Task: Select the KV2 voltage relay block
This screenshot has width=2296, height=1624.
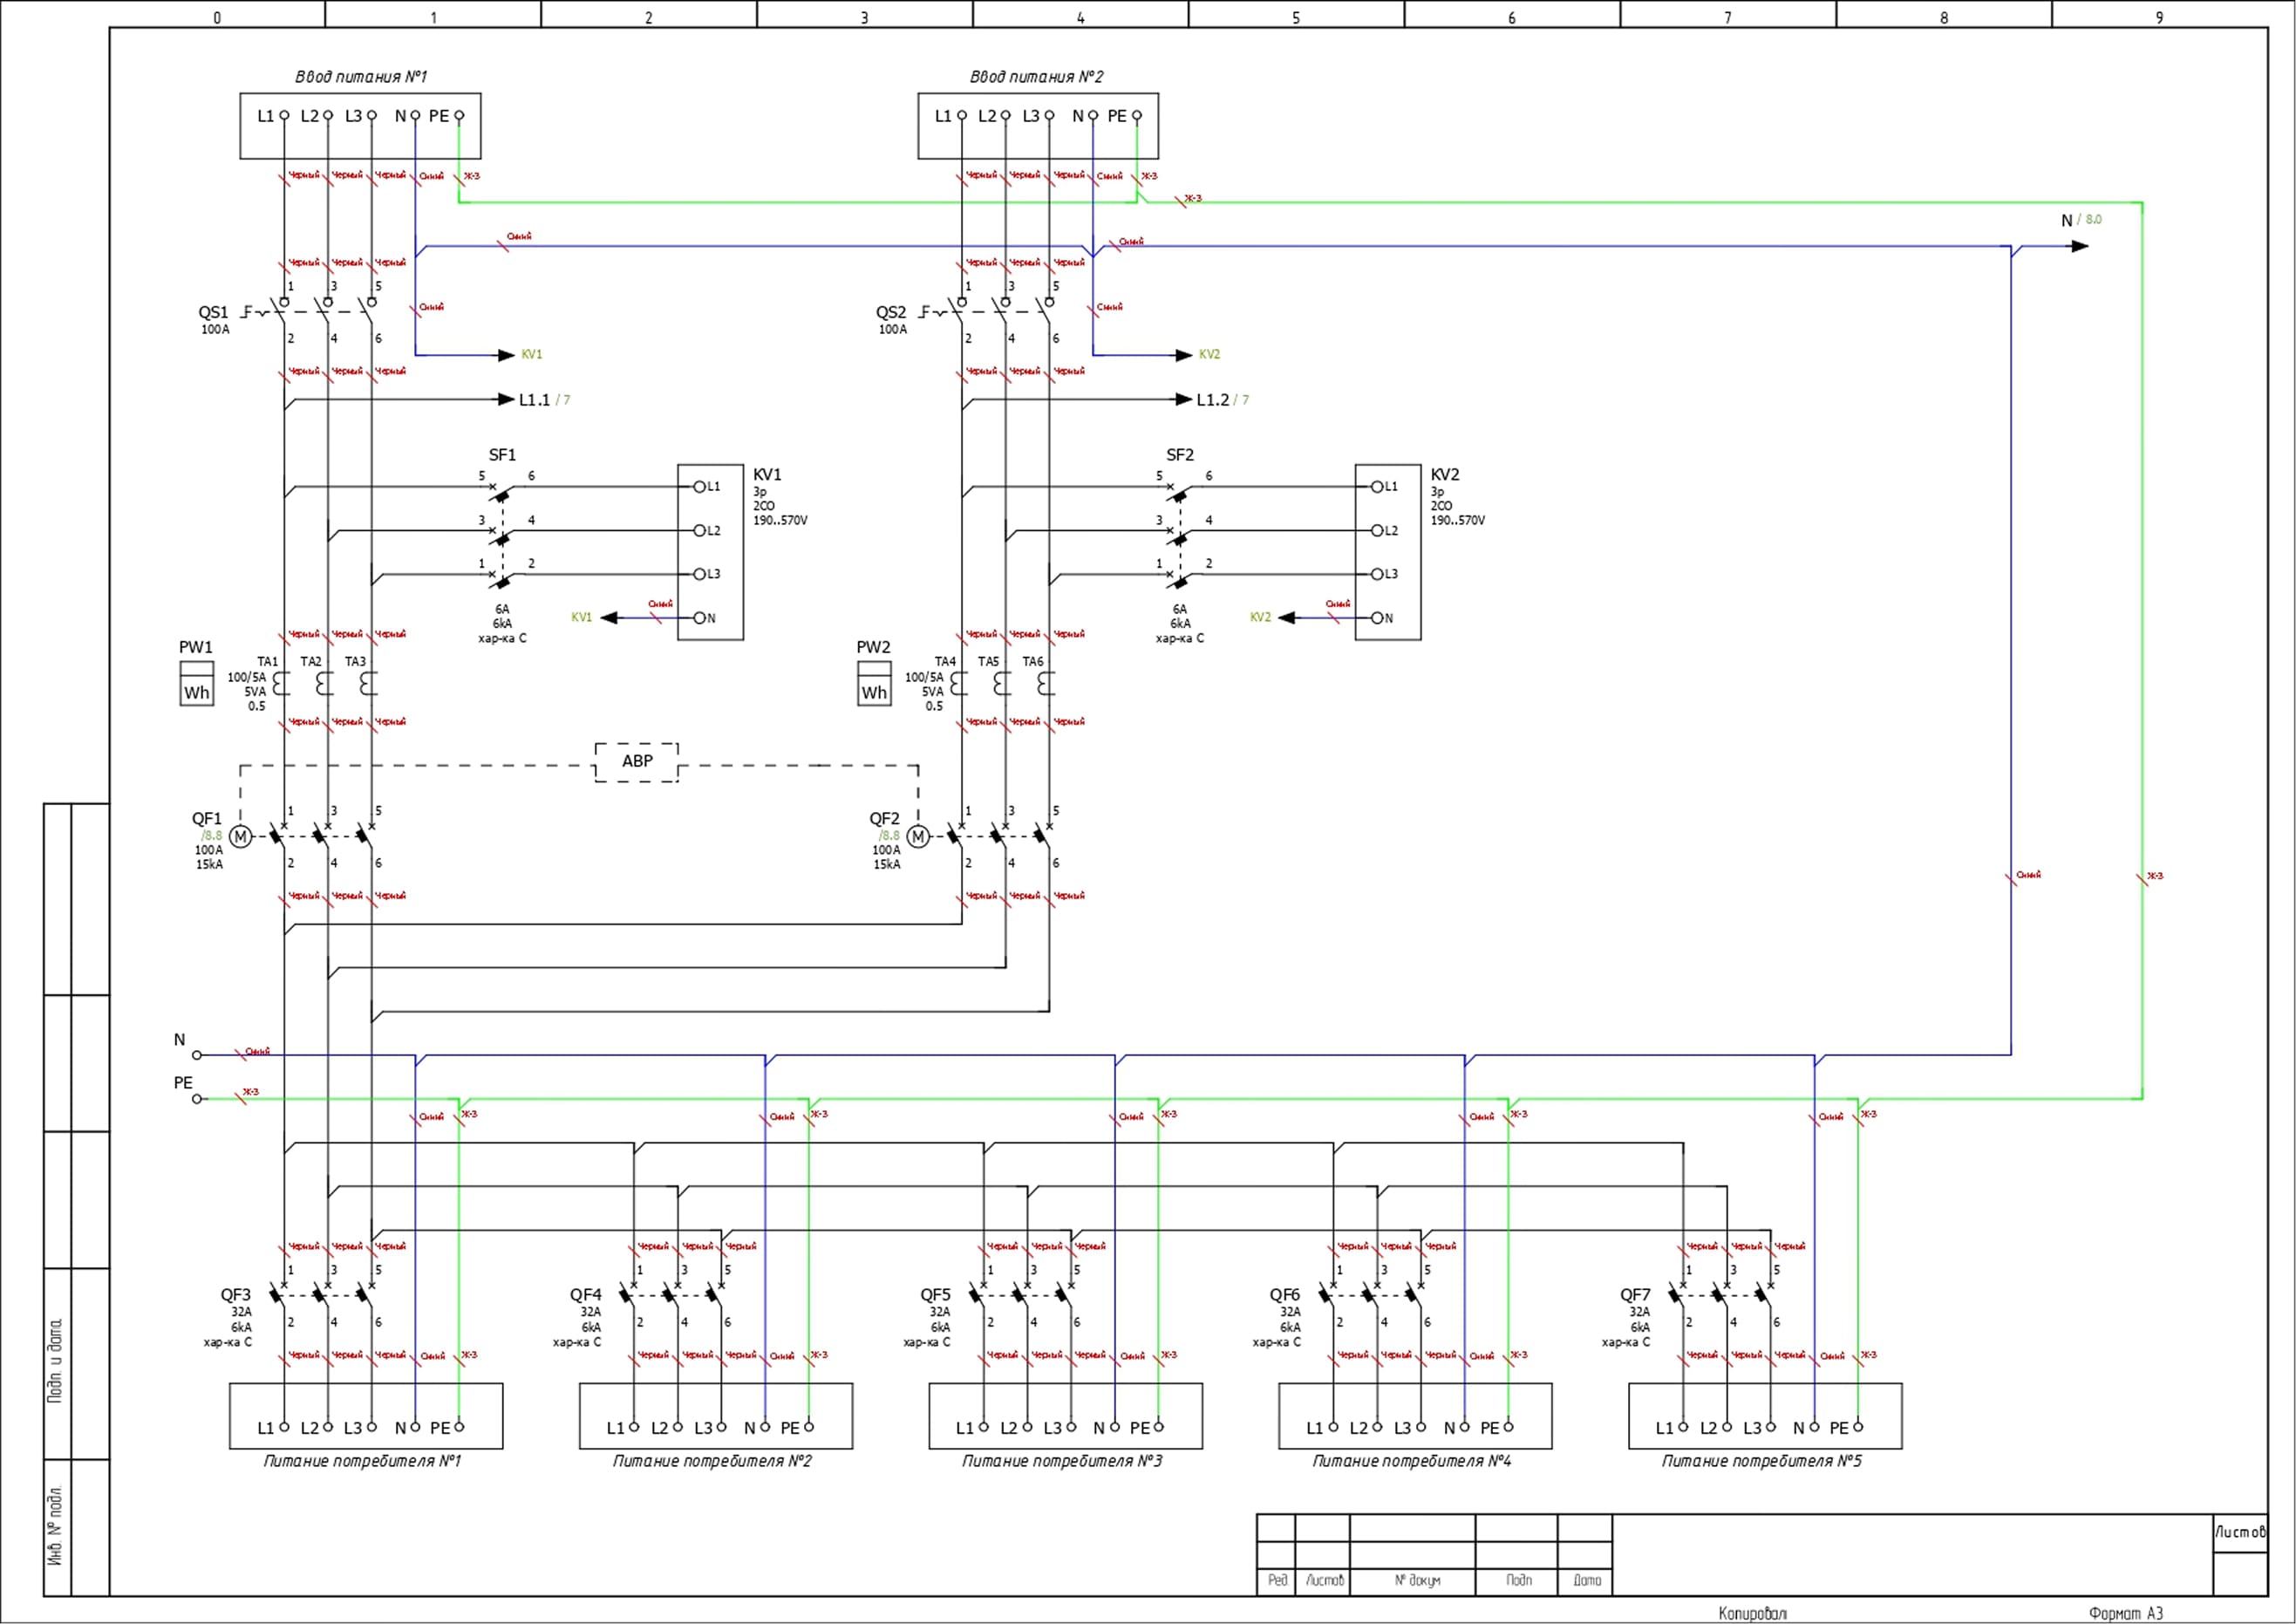Action: pos(1388,552)
